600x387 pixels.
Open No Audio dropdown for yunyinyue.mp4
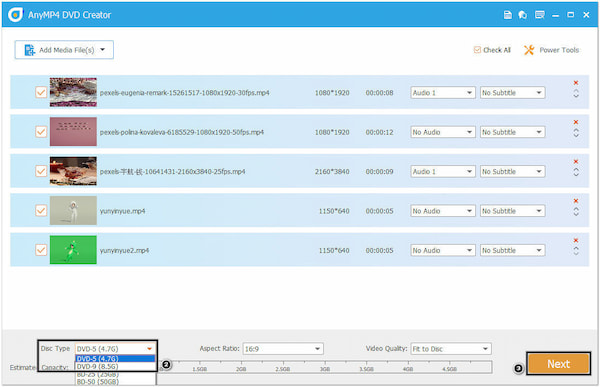click(443, 211)
